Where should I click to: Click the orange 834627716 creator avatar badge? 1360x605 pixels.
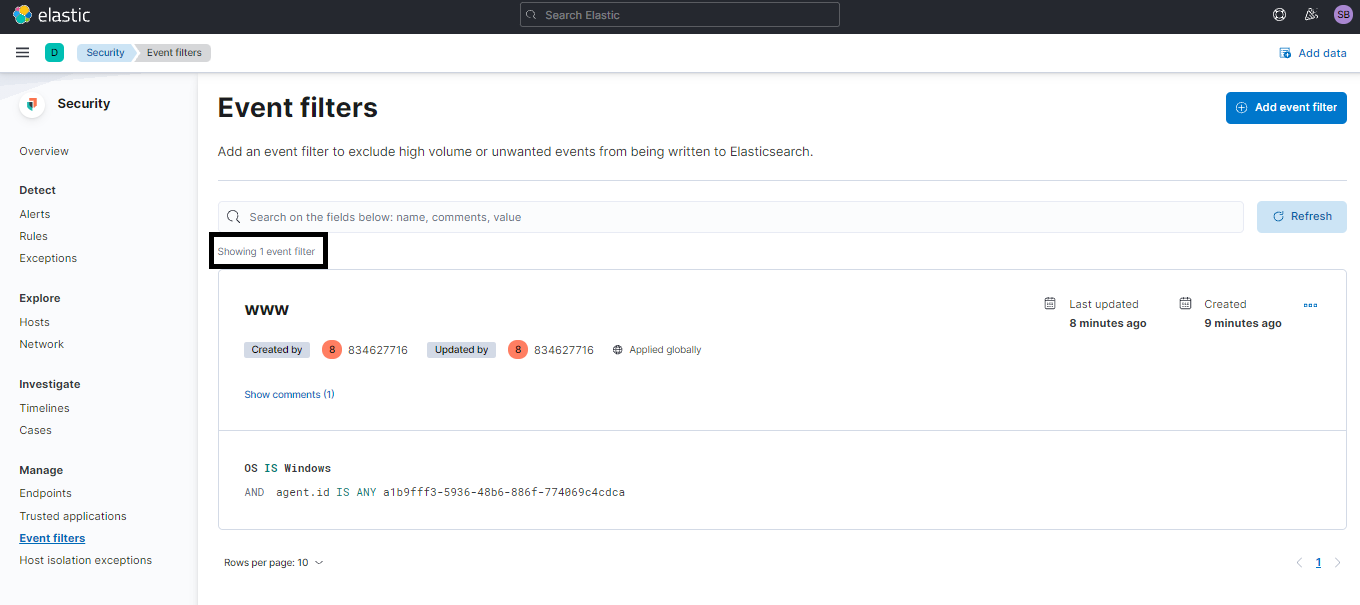[x=331, y=349]
